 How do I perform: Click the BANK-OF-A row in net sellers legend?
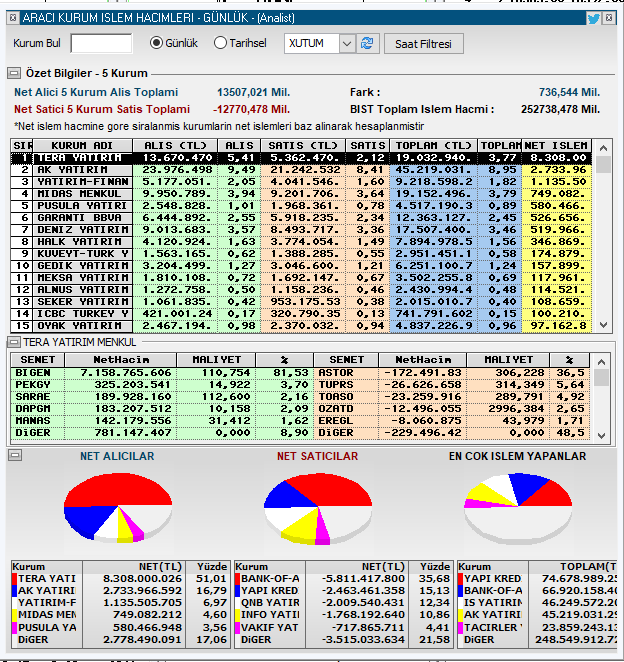(343, 579)
